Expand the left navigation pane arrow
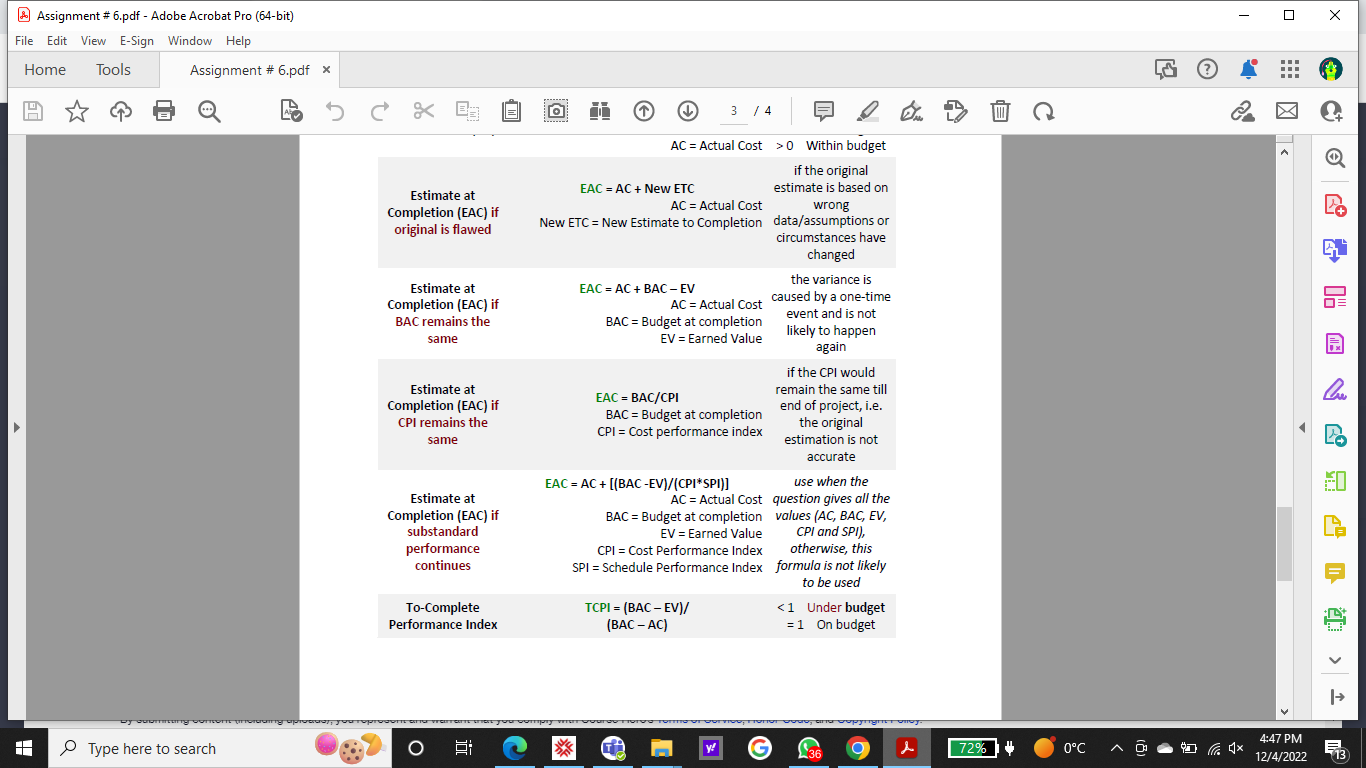 pos(15,428)
